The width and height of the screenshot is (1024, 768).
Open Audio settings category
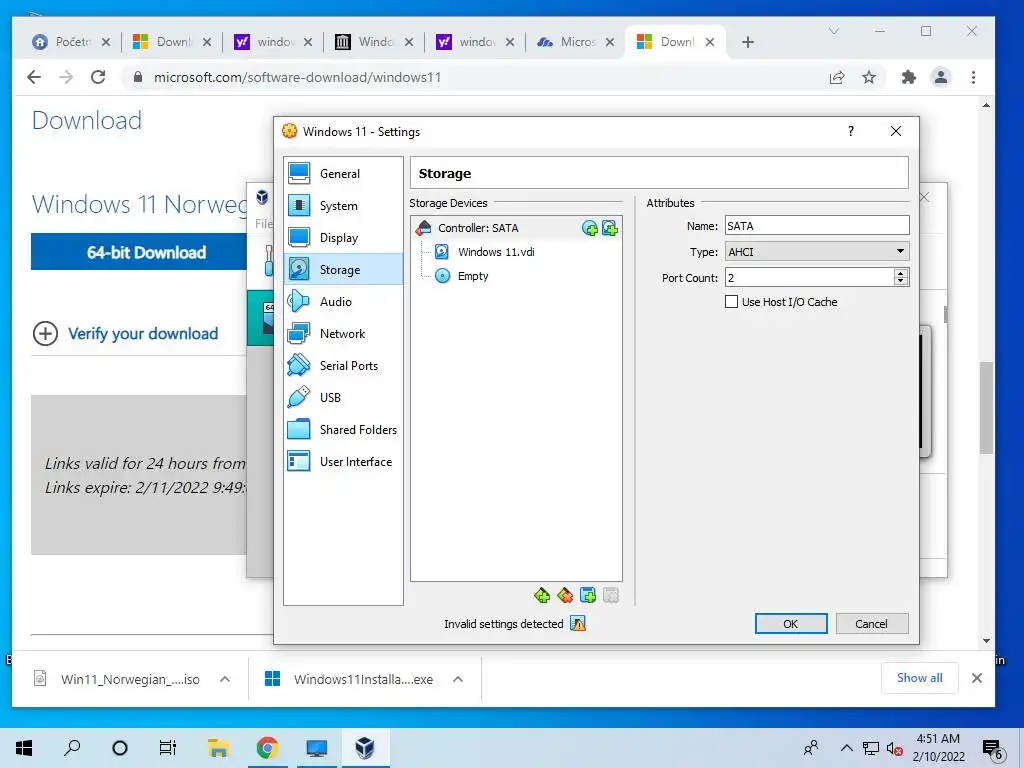[x=343, y=302]
